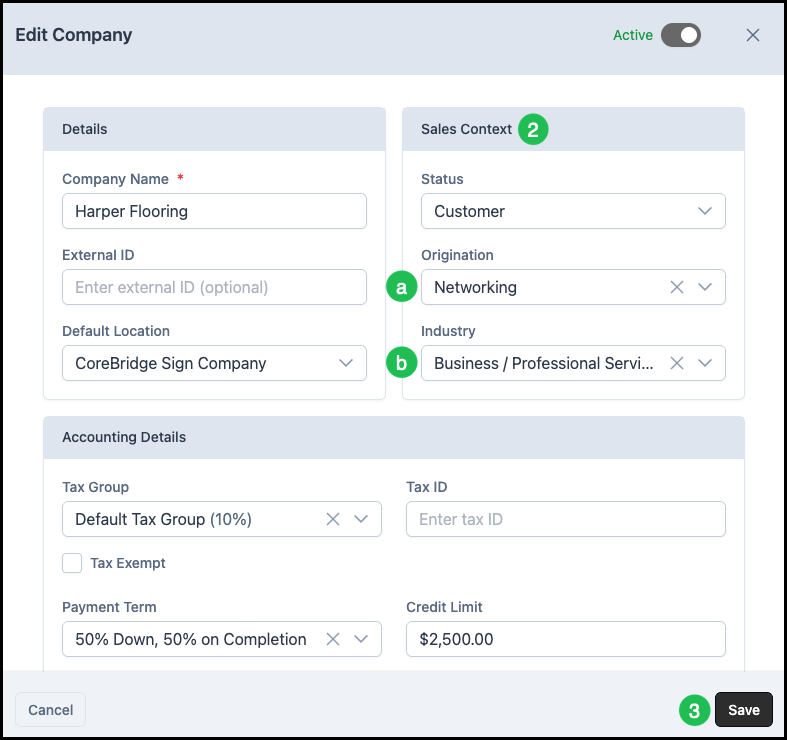
Task: Open the Default Location dropdown
Action: point(214,363)
